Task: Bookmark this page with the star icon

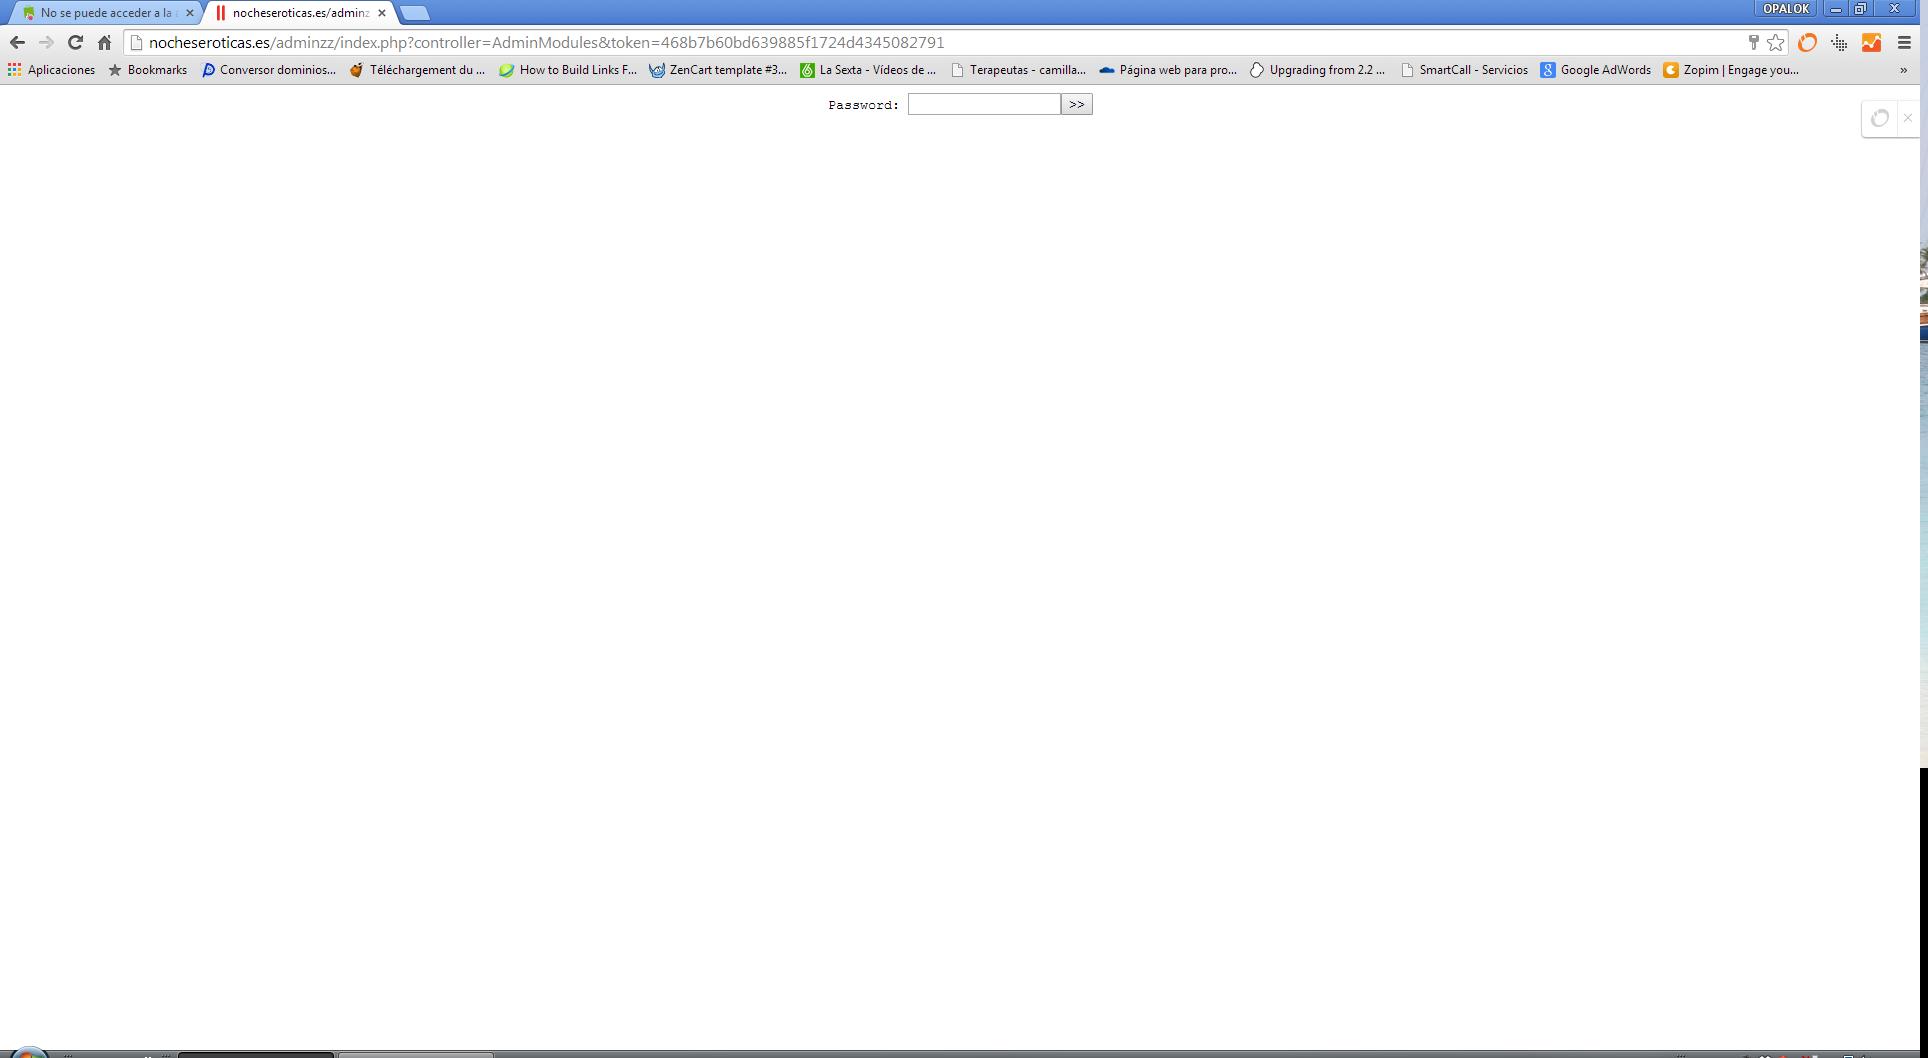Action: pyautogui.click(x=1776, y=42)
